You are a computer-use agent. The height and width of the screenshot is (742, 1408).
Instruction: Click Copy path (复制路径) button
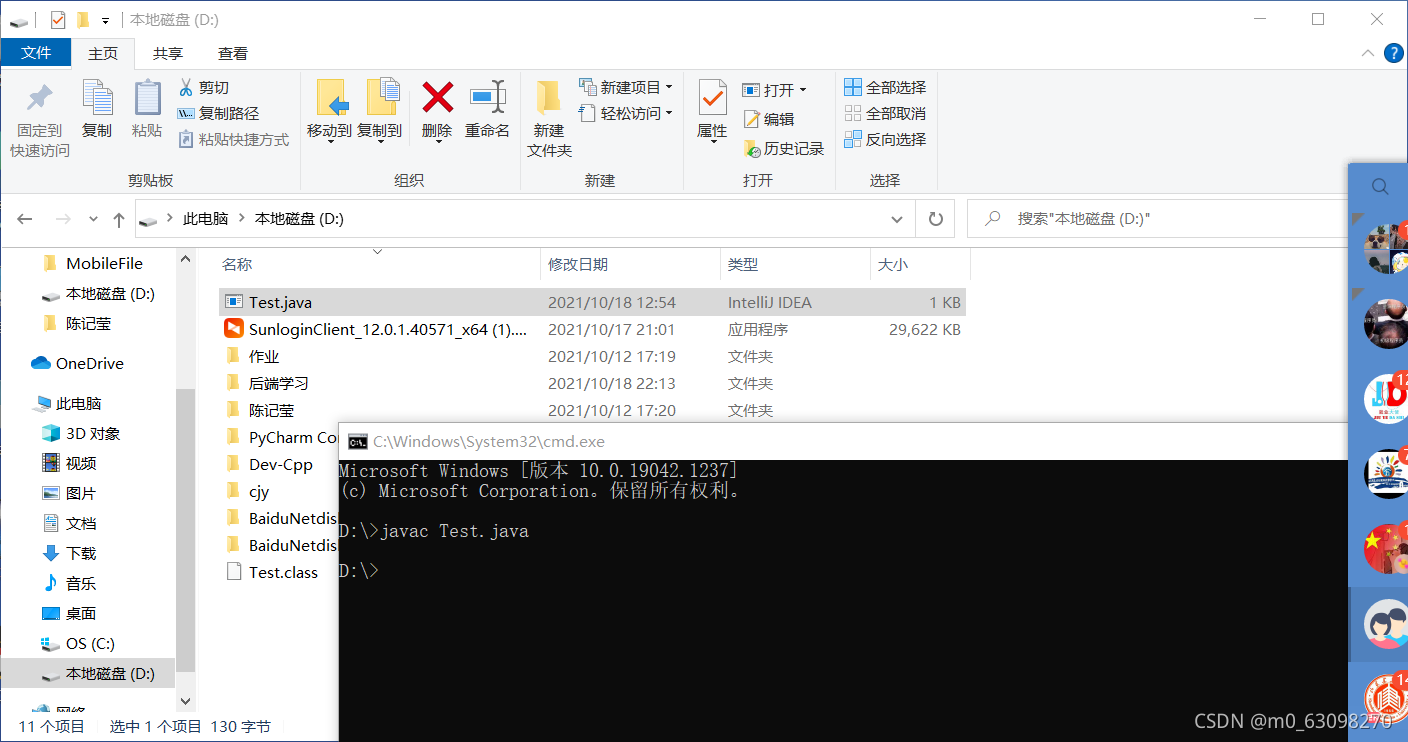pyautogui.click(x=218, y=113)
